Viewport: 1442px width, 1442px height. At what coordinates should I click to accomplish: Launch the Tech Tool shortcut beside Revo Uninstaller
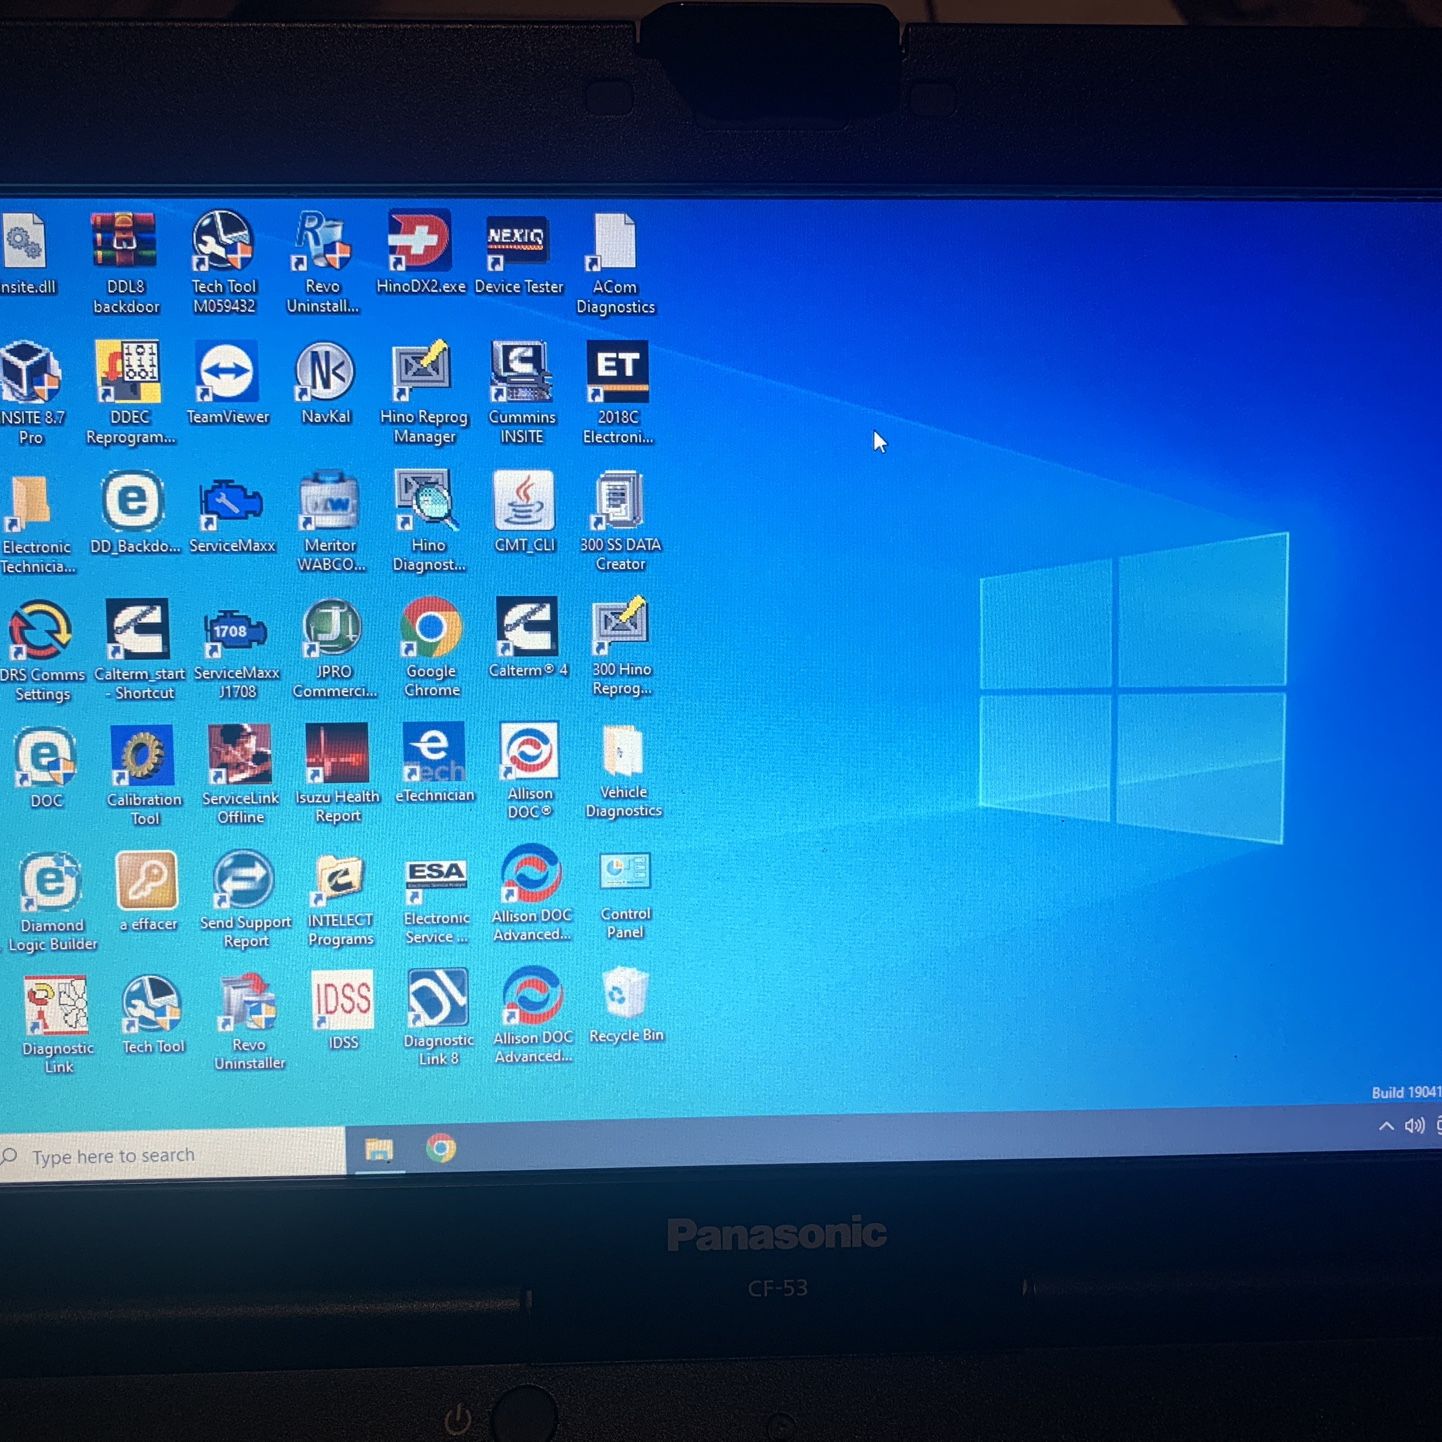(x=152, y=1004)
